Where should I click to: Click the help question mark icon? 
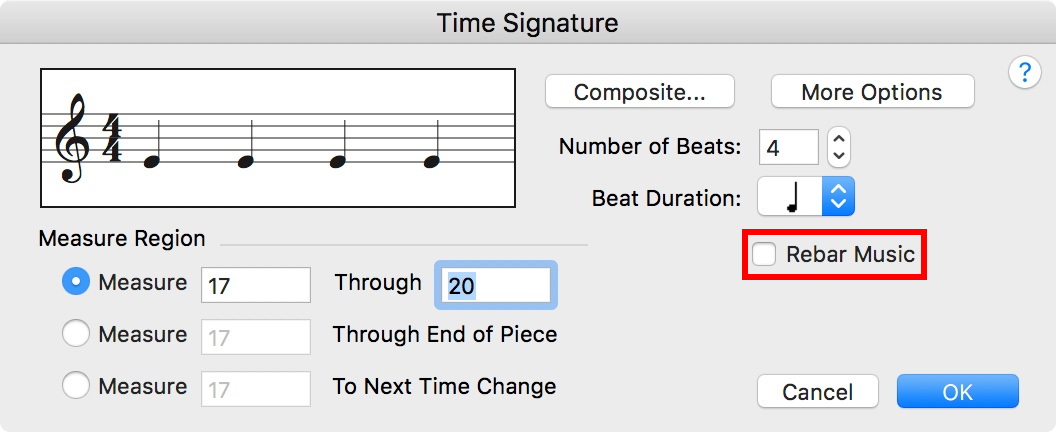(x=1024, y=73)
